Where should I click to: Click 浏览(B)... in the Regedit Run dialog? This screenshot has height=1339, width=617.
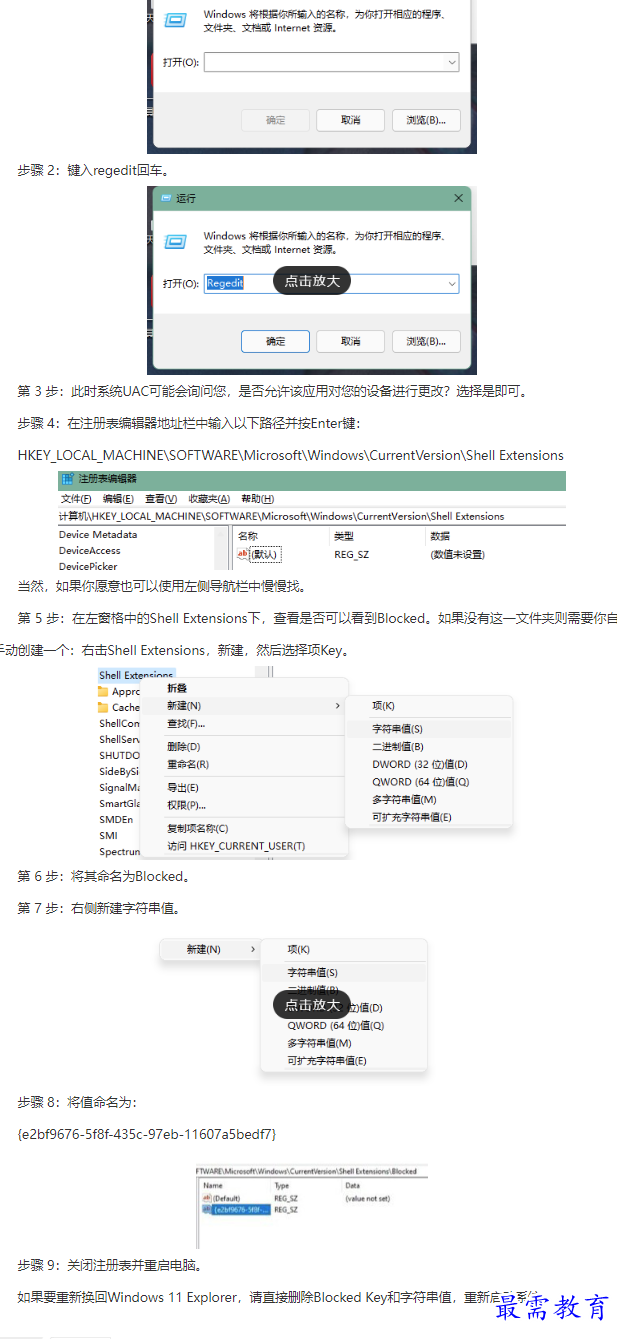426,342
